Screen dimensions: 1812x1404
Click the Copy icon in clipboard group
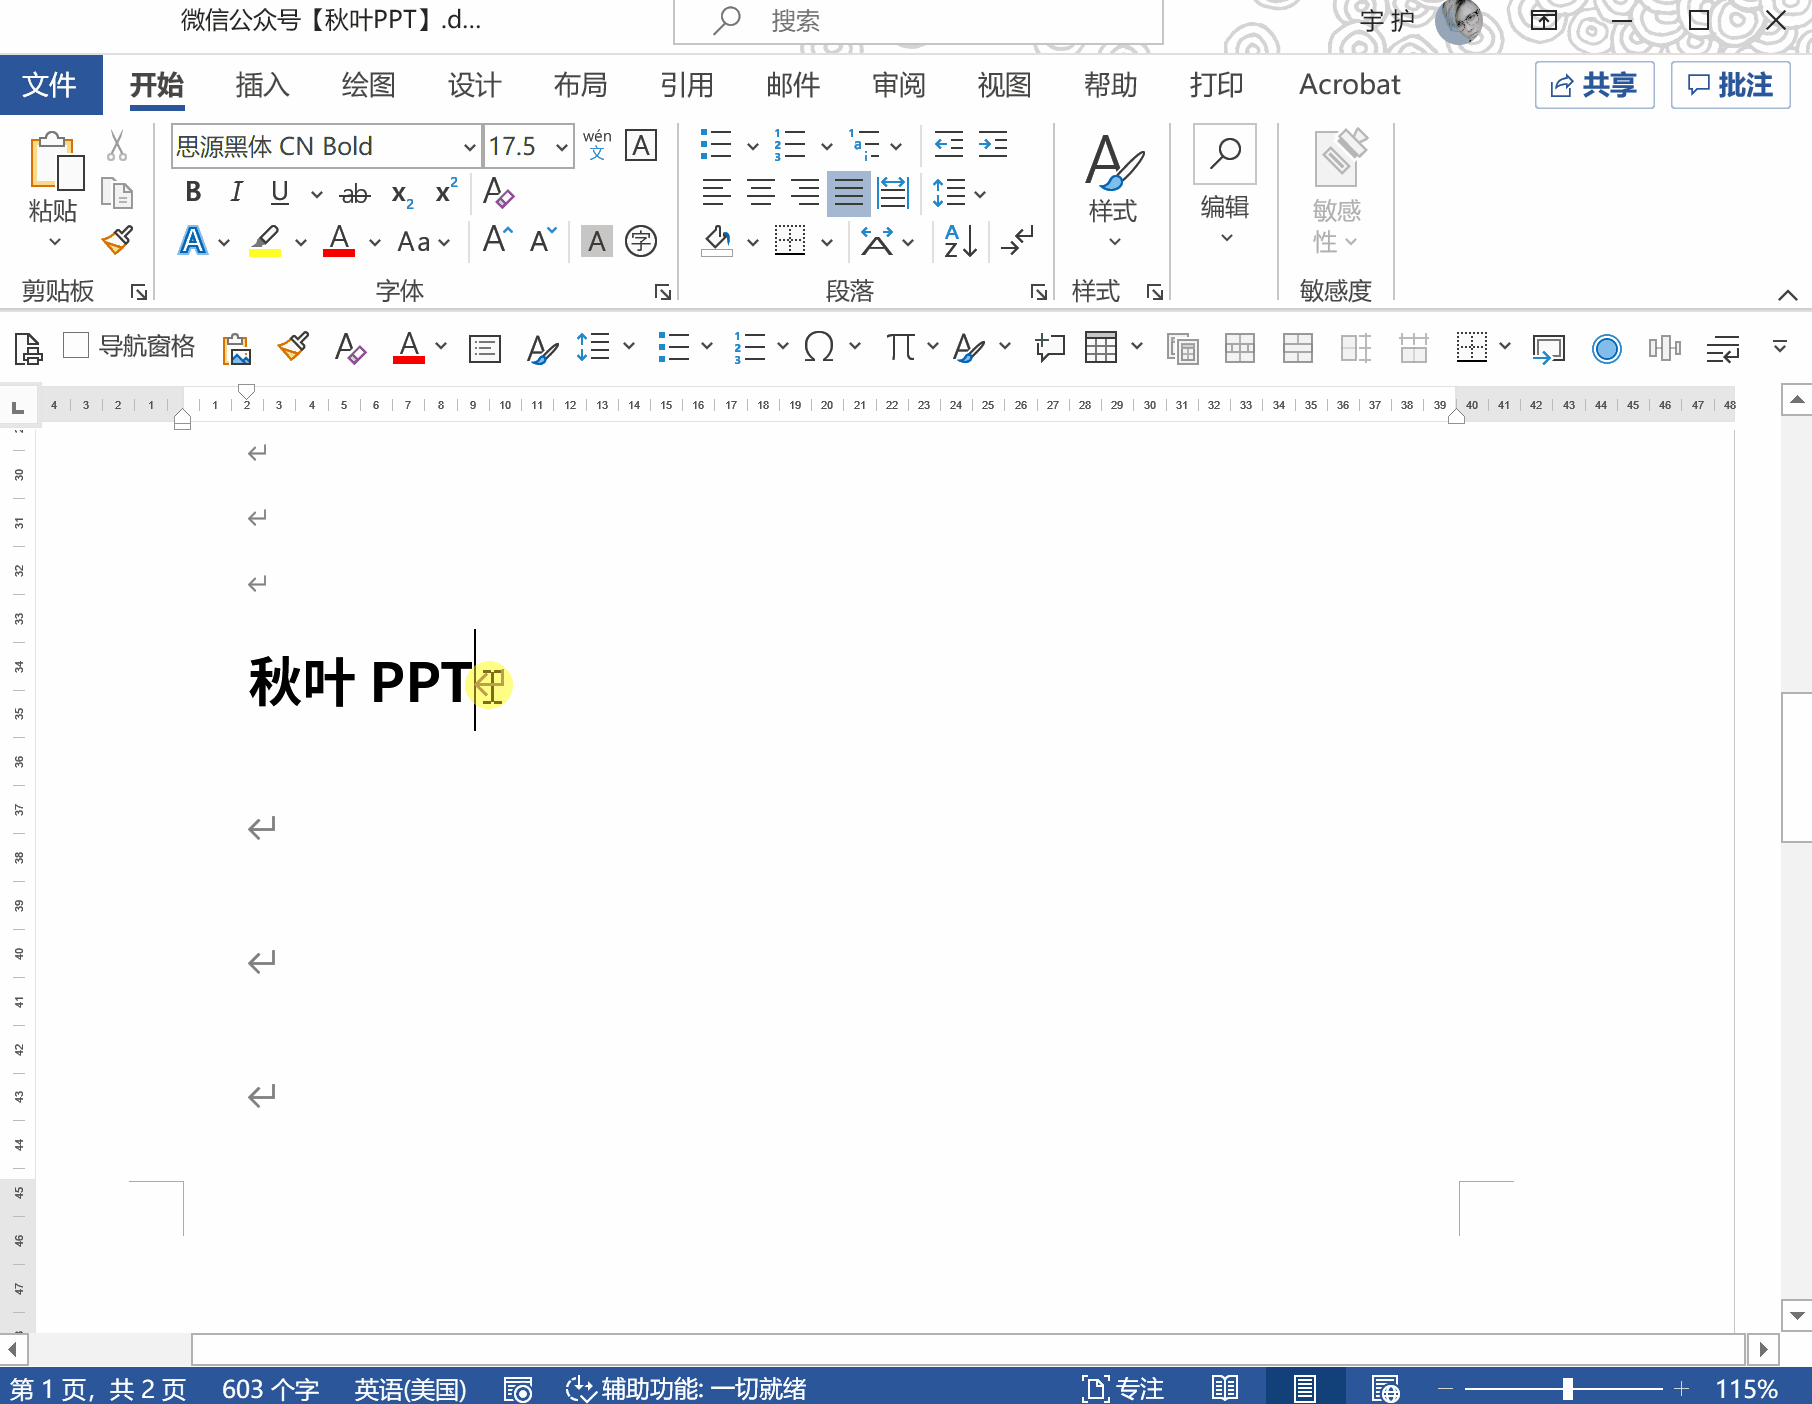(117, 193)
